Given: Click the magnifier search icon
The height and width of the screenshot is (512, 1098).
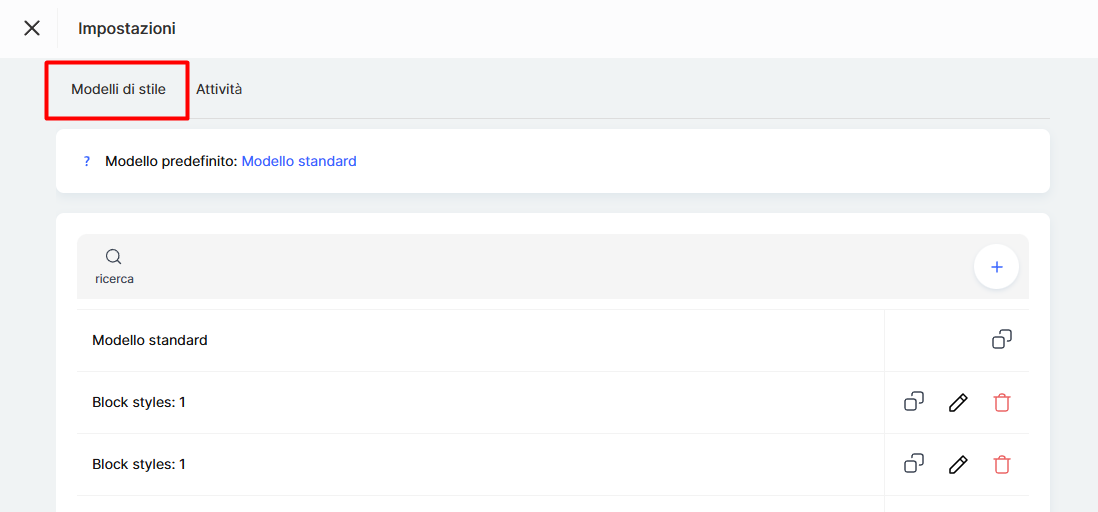Looking at the screenshot, I should coord(113,257).
